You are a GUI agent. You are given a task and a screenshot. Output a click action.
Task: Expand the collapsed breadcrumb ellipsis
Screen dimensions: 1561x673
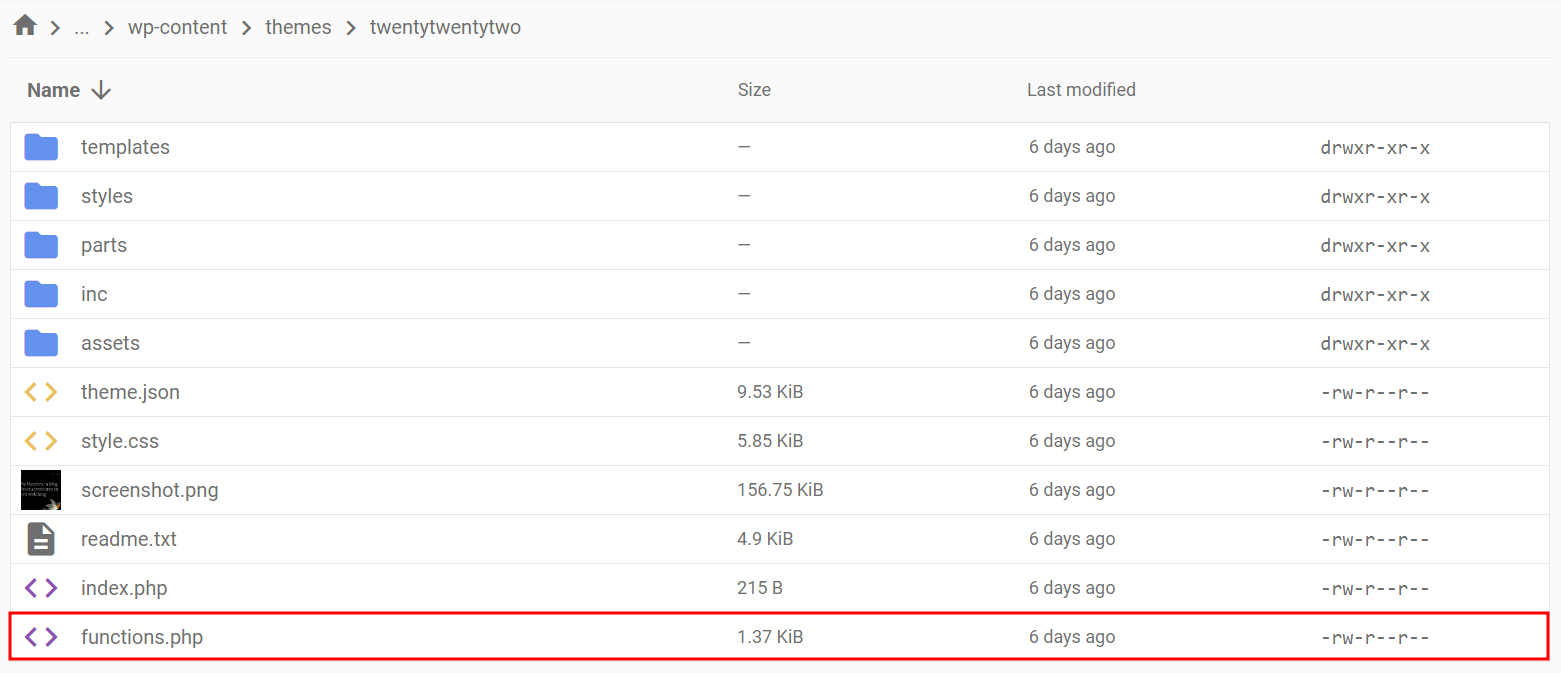point(82,27)
